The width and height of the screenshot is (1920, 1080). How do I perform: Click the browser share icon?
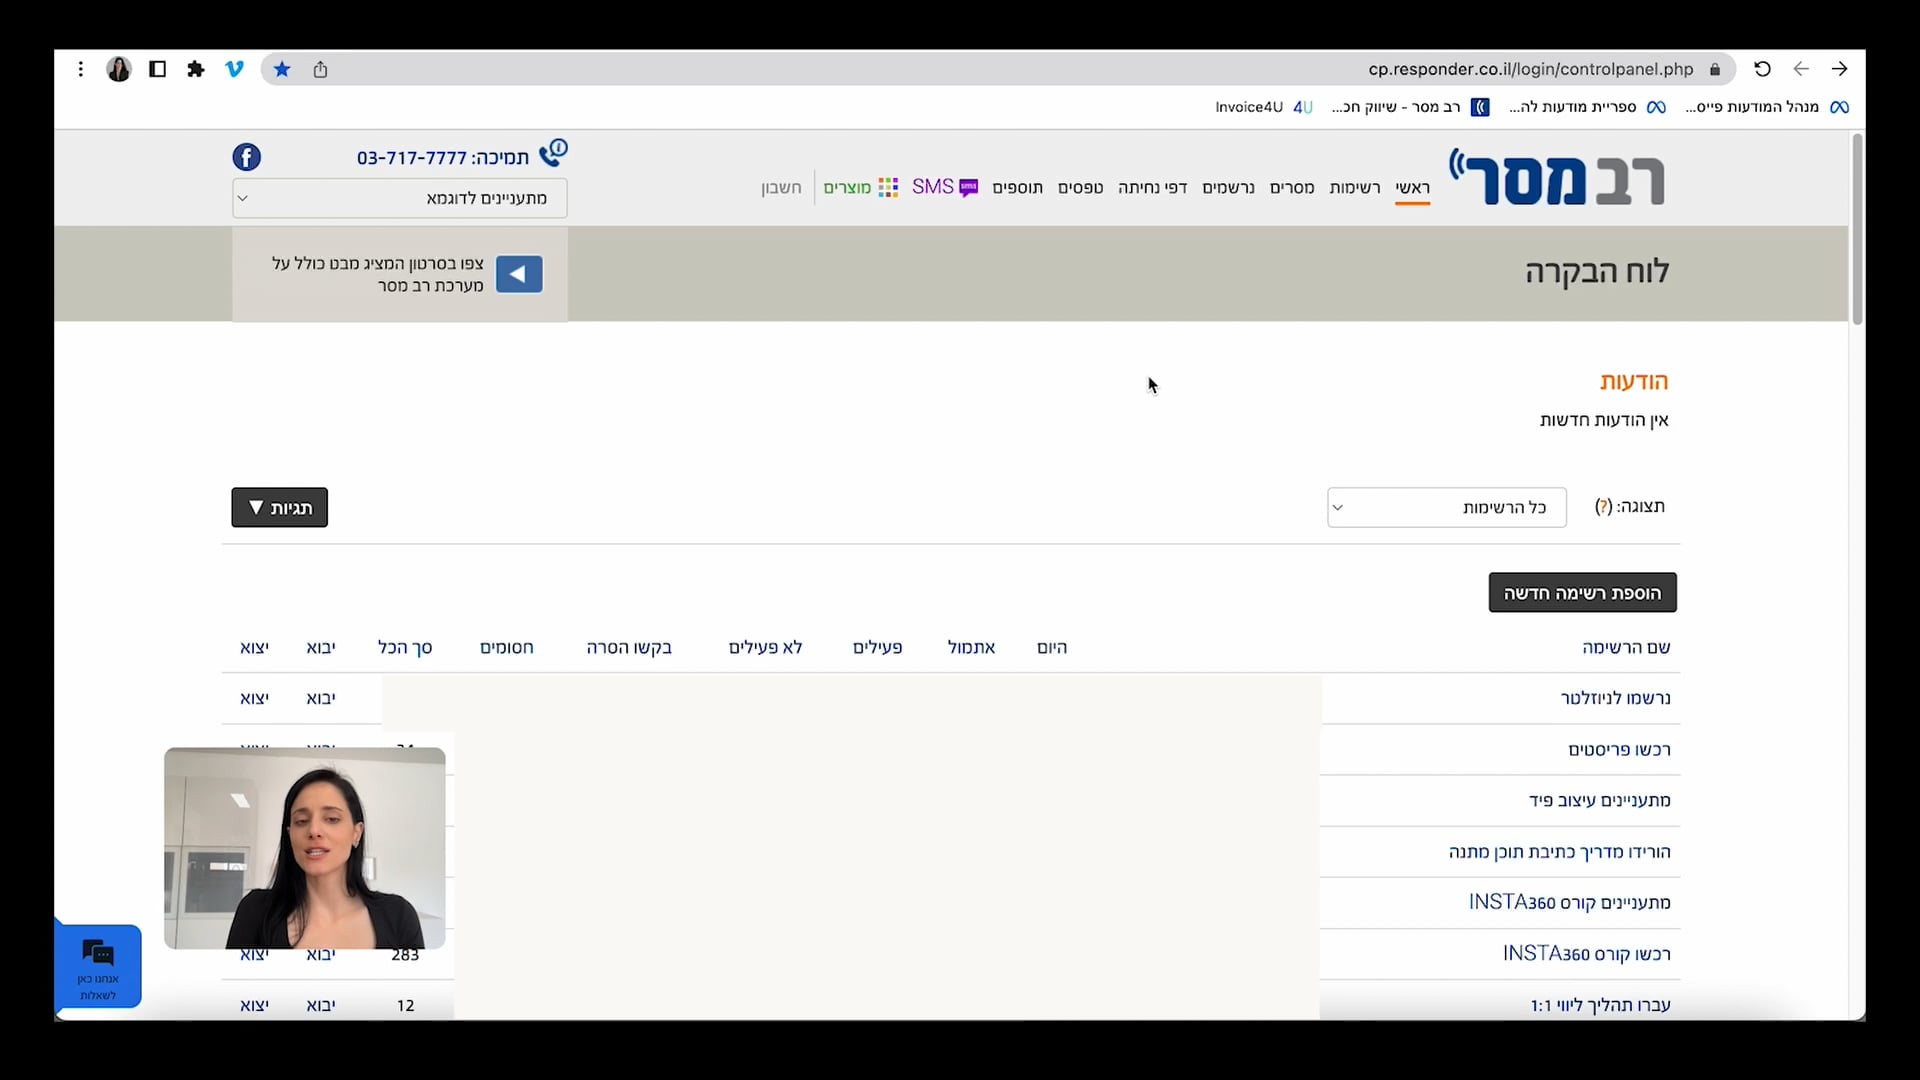pos(320,69)
